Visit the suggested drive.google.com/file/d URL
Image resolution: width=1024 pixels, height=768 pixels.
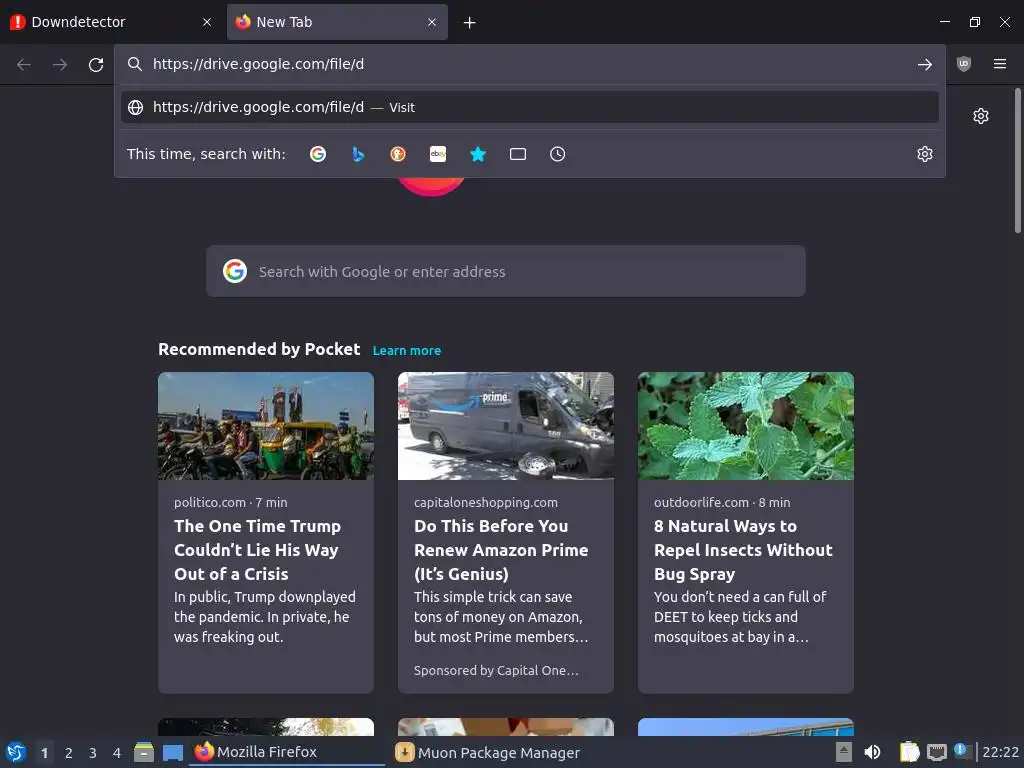(x=530, y=107)
